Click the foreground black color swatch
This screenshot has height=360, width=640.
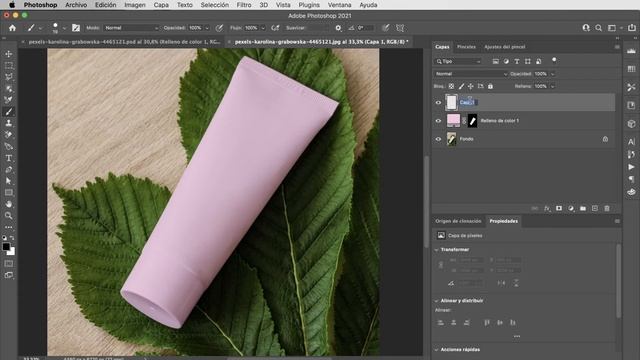pos(6,247)
